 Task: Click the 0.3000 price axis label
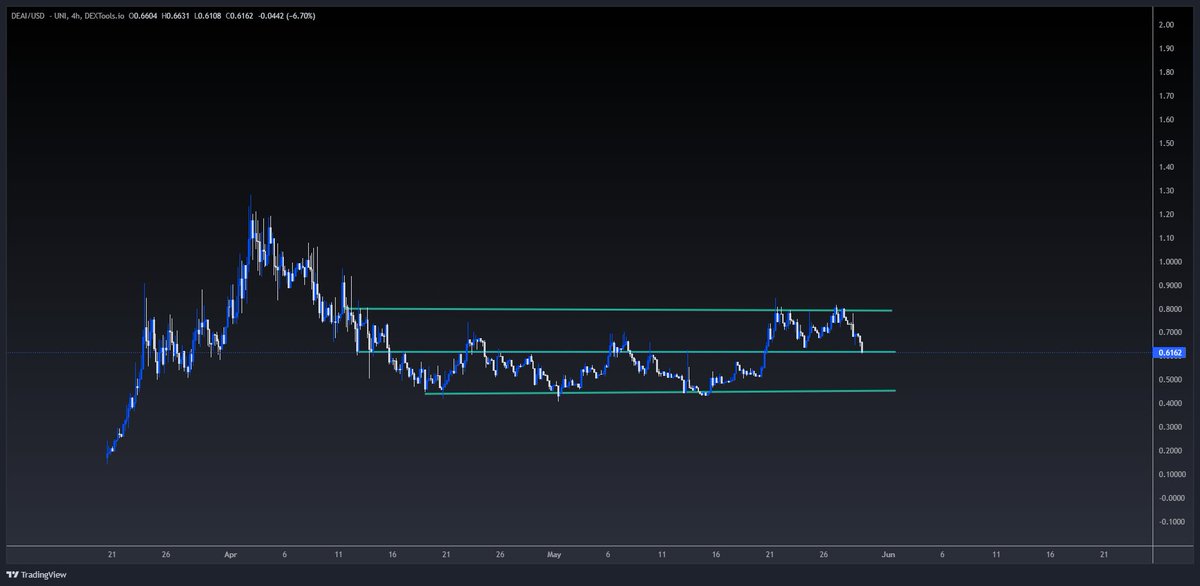[1169, 427]
